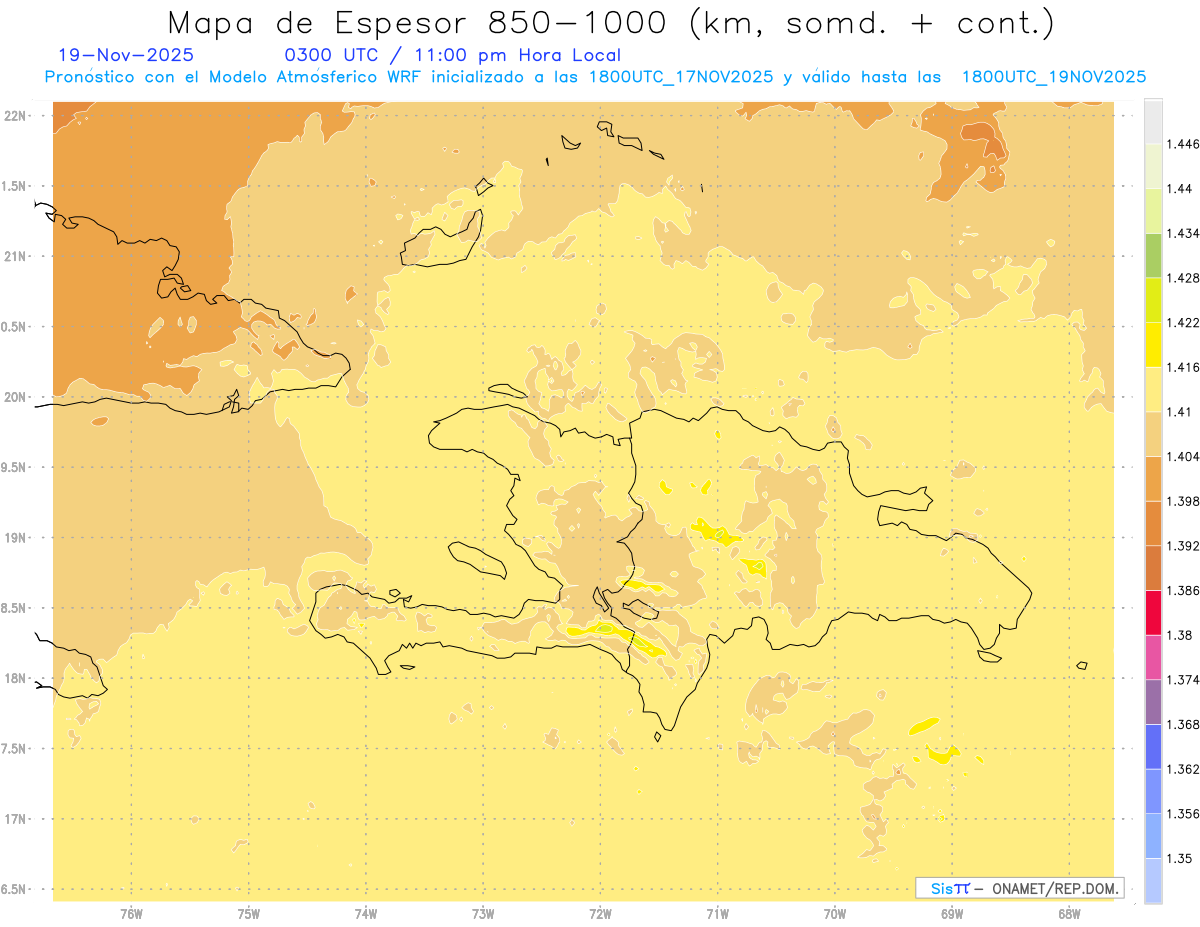This screenshot has height=927, width=1200.
Task: Select the 75W longitude label
Action: tap(248, 913)
